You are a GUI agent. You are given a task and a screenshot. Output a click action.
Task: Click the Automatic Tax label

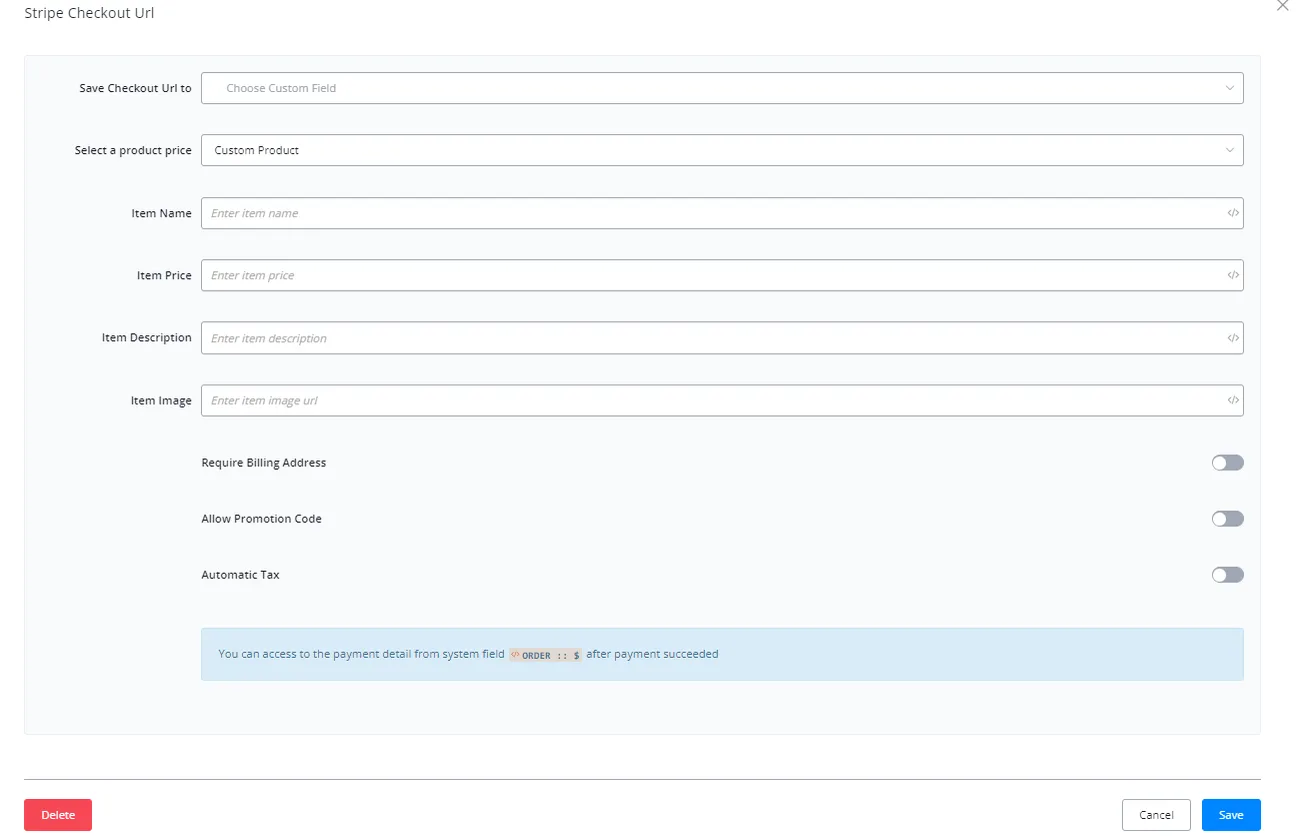241,575
